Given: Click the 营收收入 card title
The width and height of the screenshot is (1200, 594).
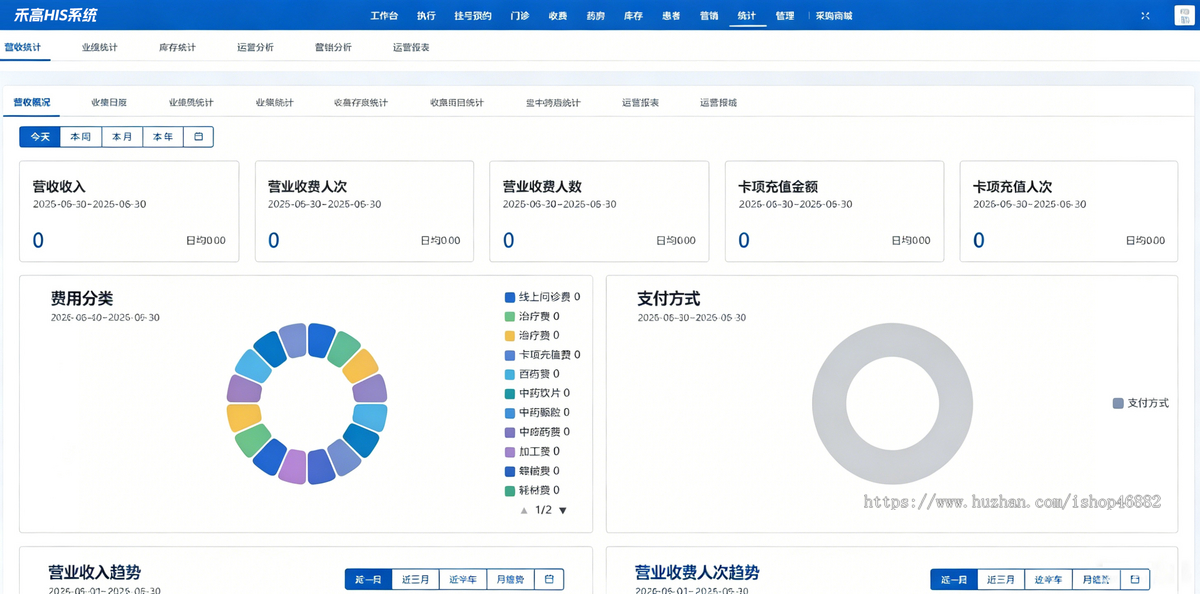Looking at the screenshot, I should click(x=59, y=186).
